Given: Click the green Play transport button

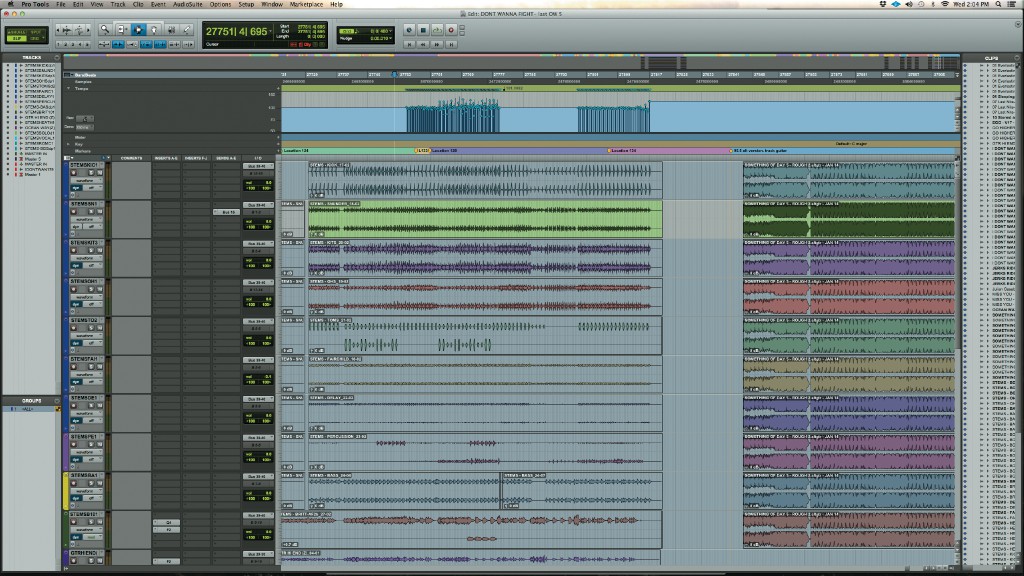Looking at the screenshot, I should click(437, 30).
